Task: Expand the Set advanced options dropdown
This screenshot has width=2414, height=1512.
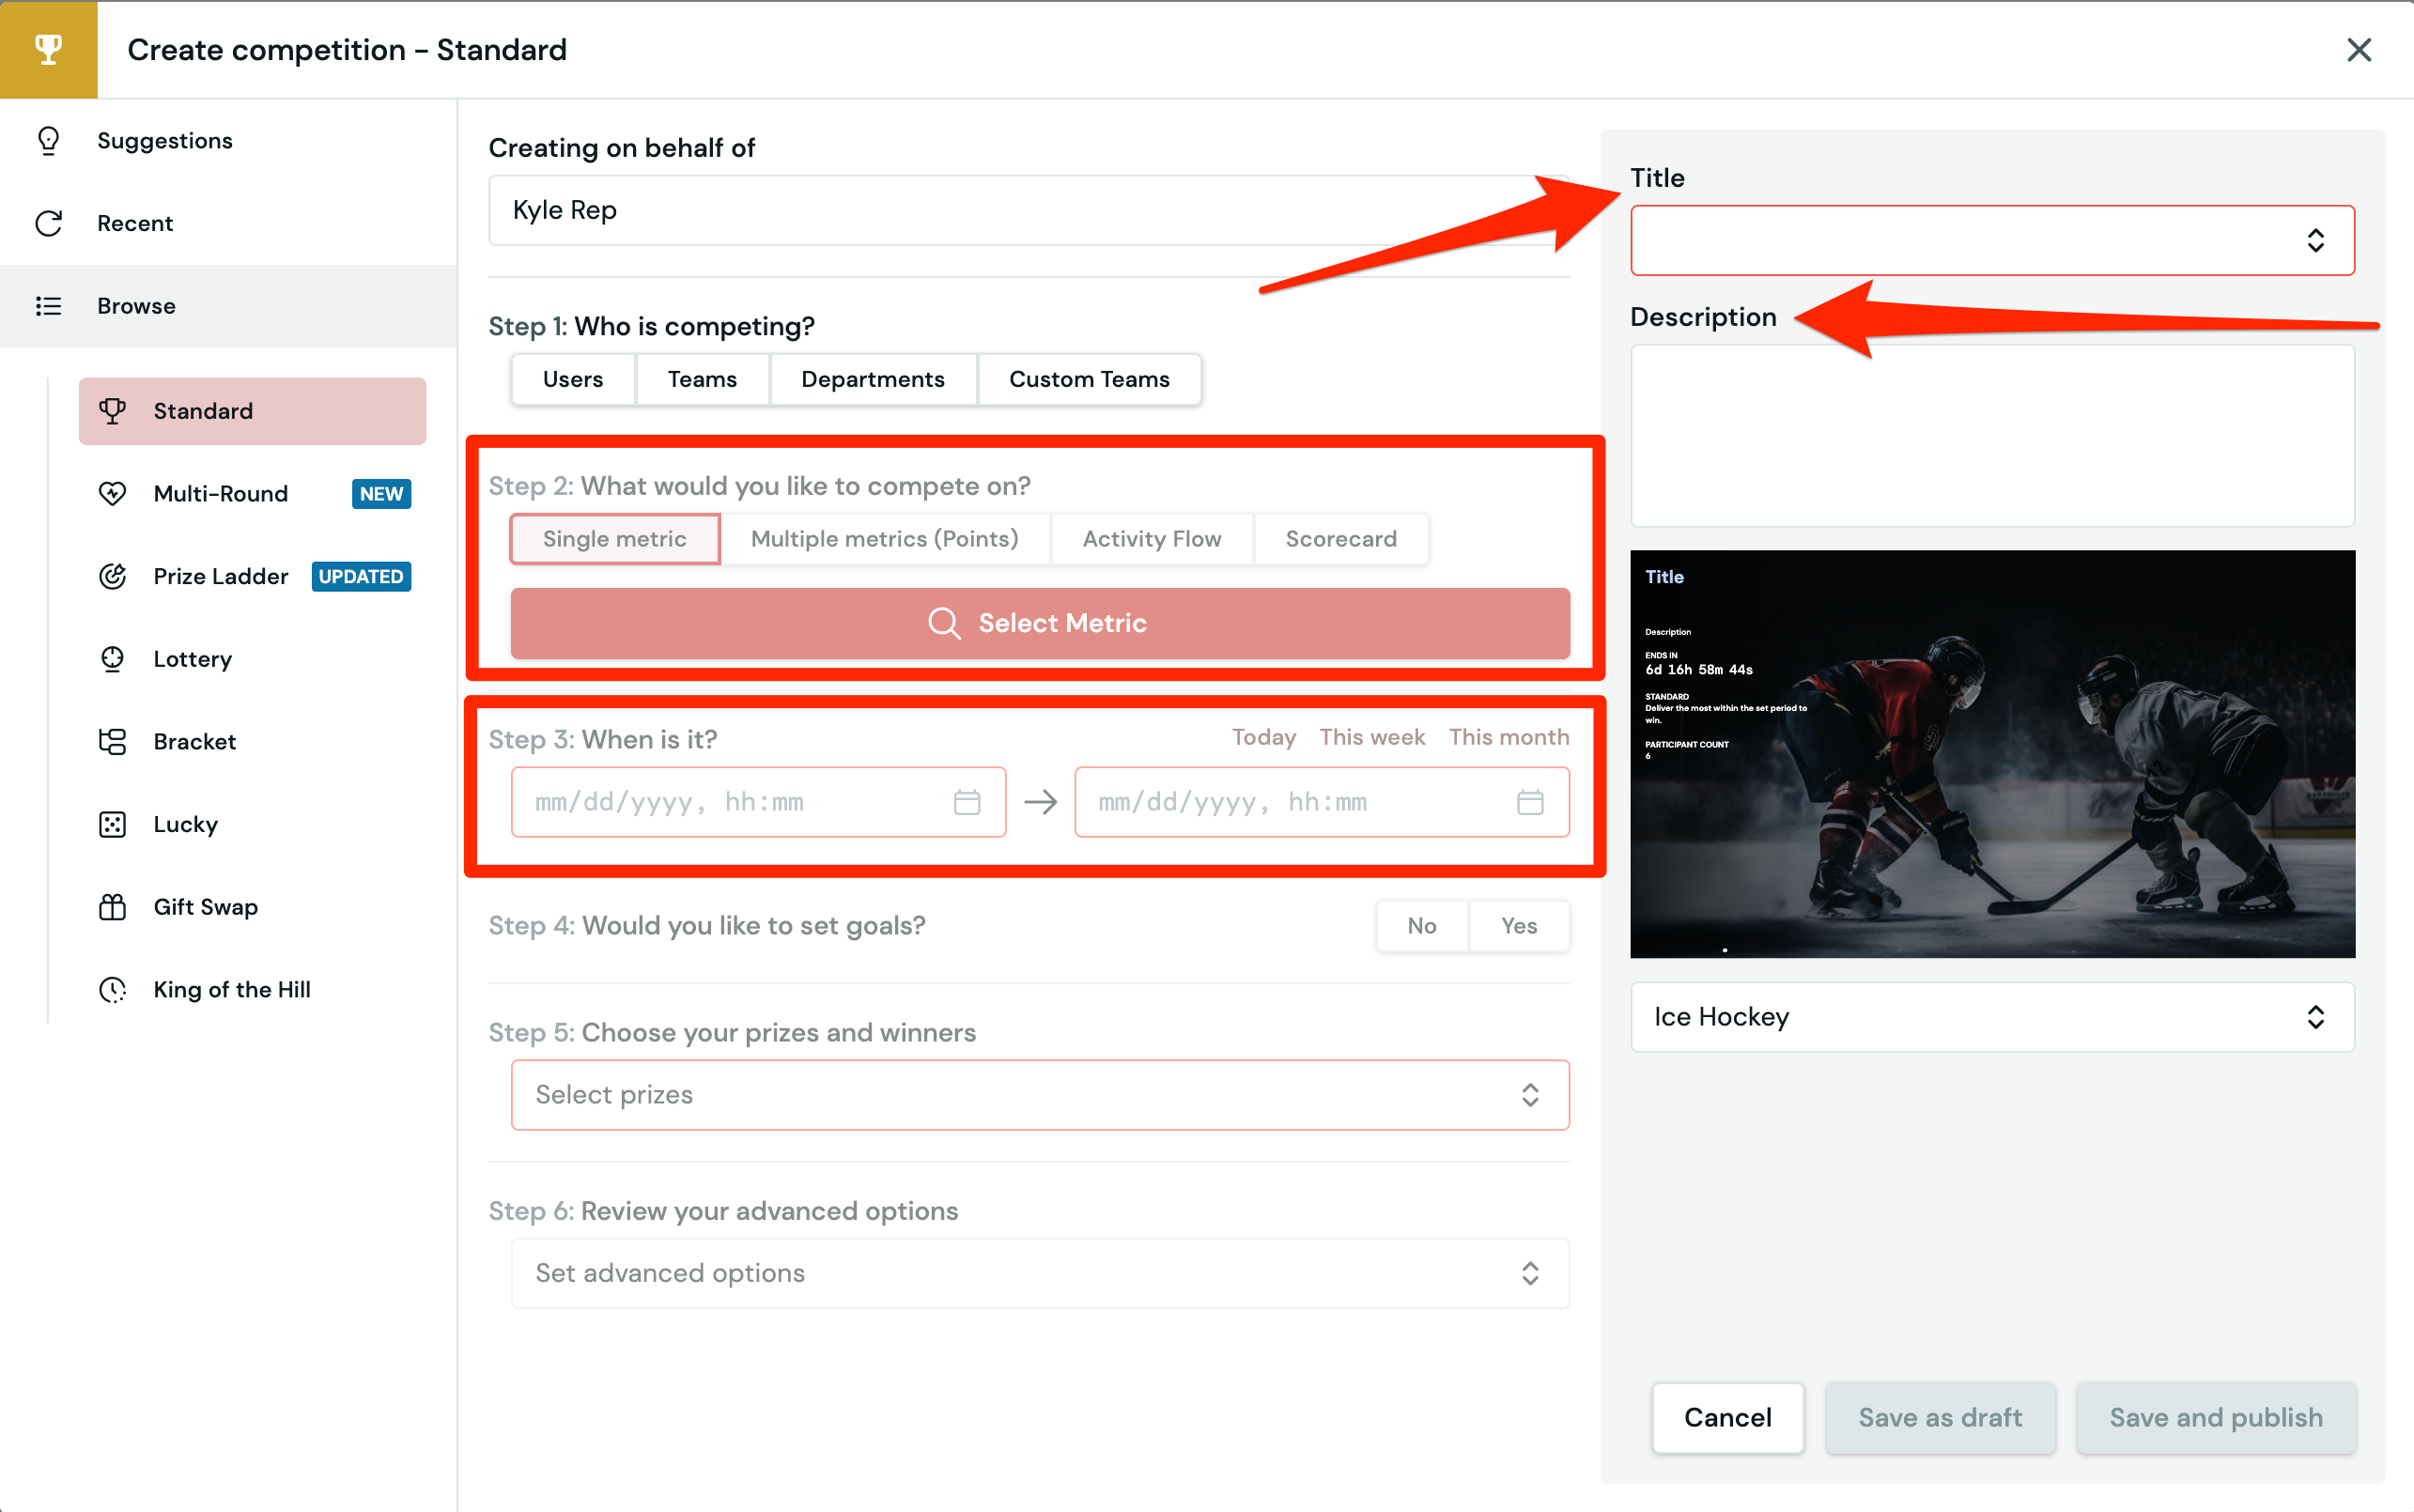Action: [1039, 1273]
